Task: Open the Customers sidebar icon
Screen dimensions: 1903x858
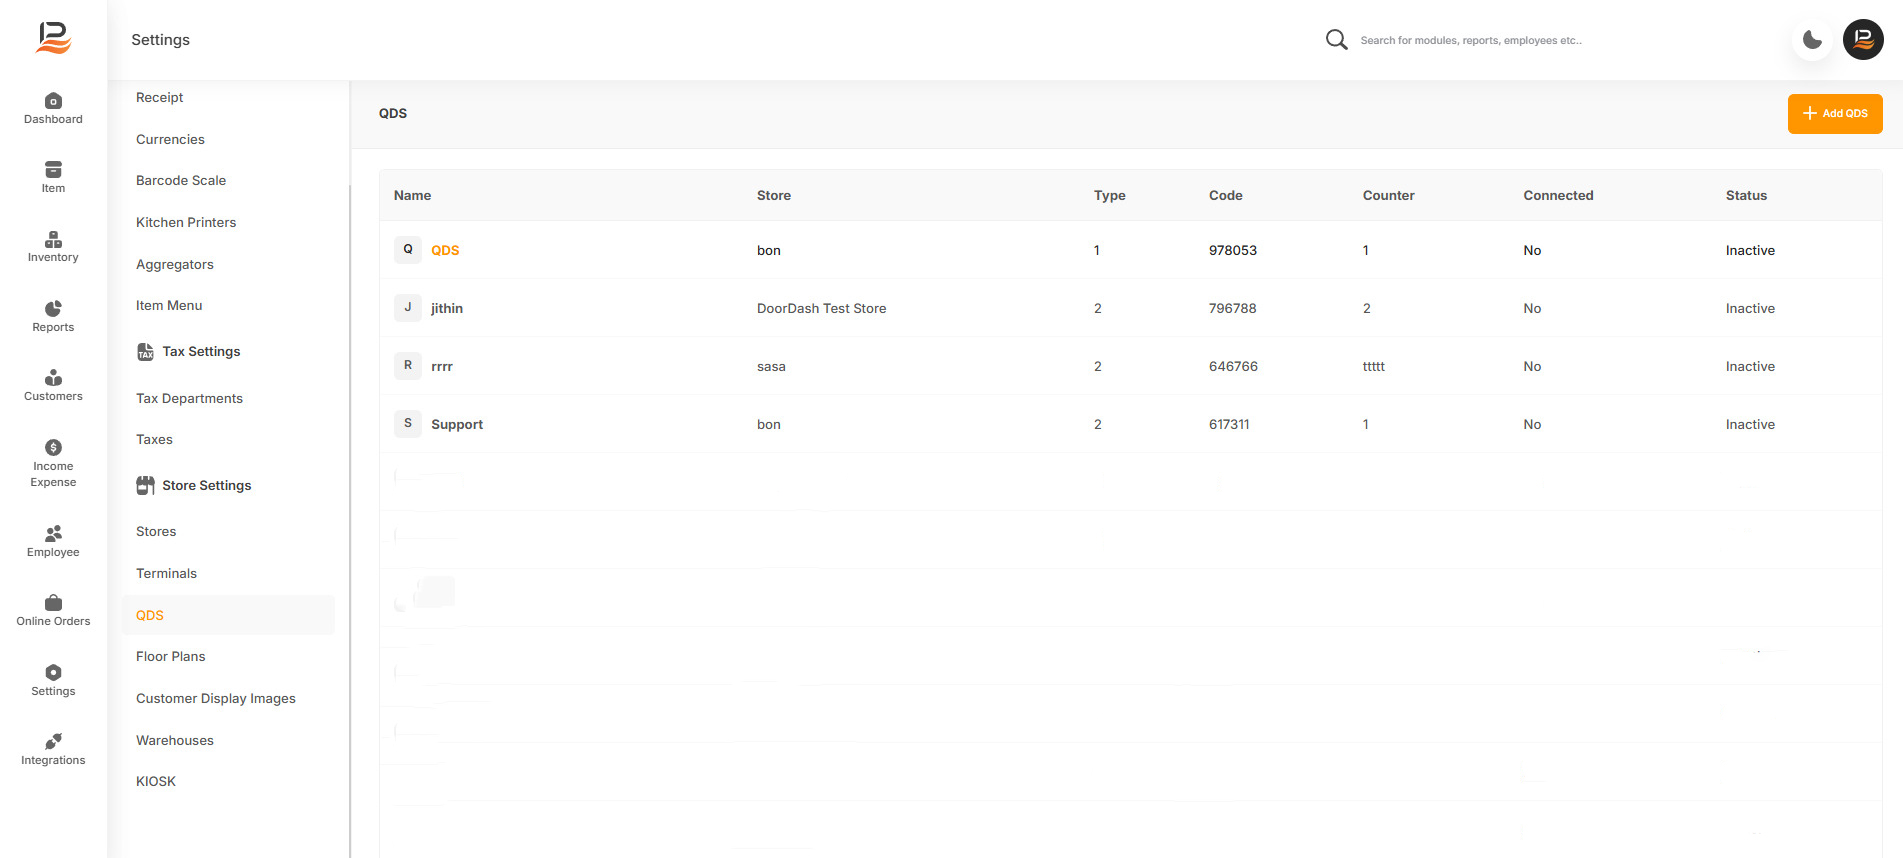Action: [53, 377]
